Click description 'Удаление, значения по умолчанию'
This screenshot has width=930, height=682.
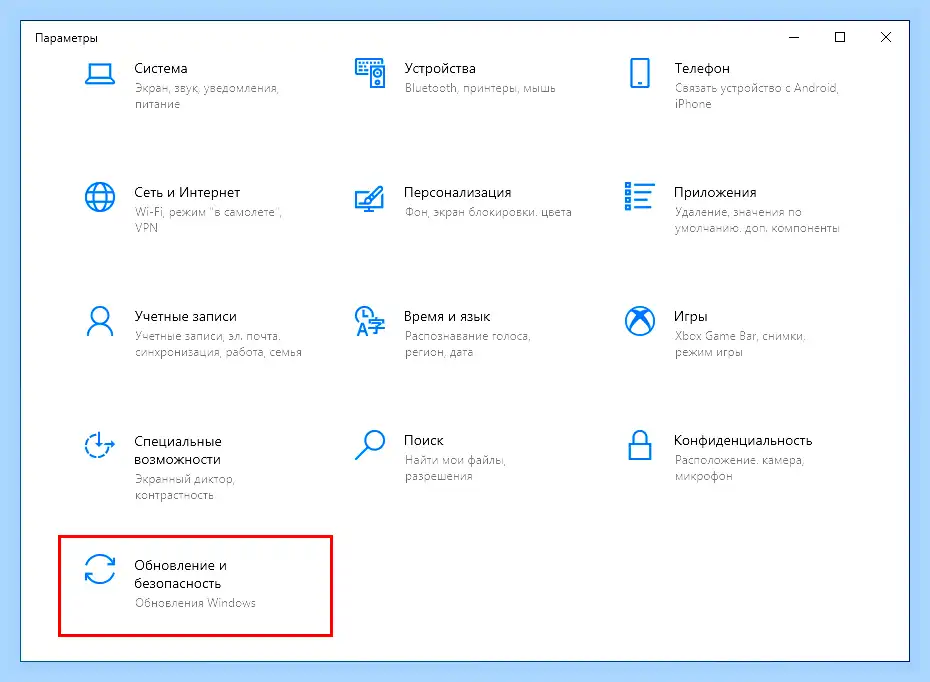click(x=757, y=220)
